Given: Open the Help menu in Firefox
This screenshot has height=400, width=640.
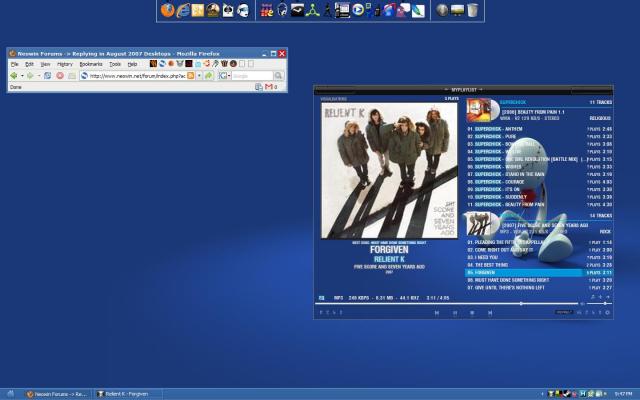Looking at the screenshot, I should coord(132,64).
